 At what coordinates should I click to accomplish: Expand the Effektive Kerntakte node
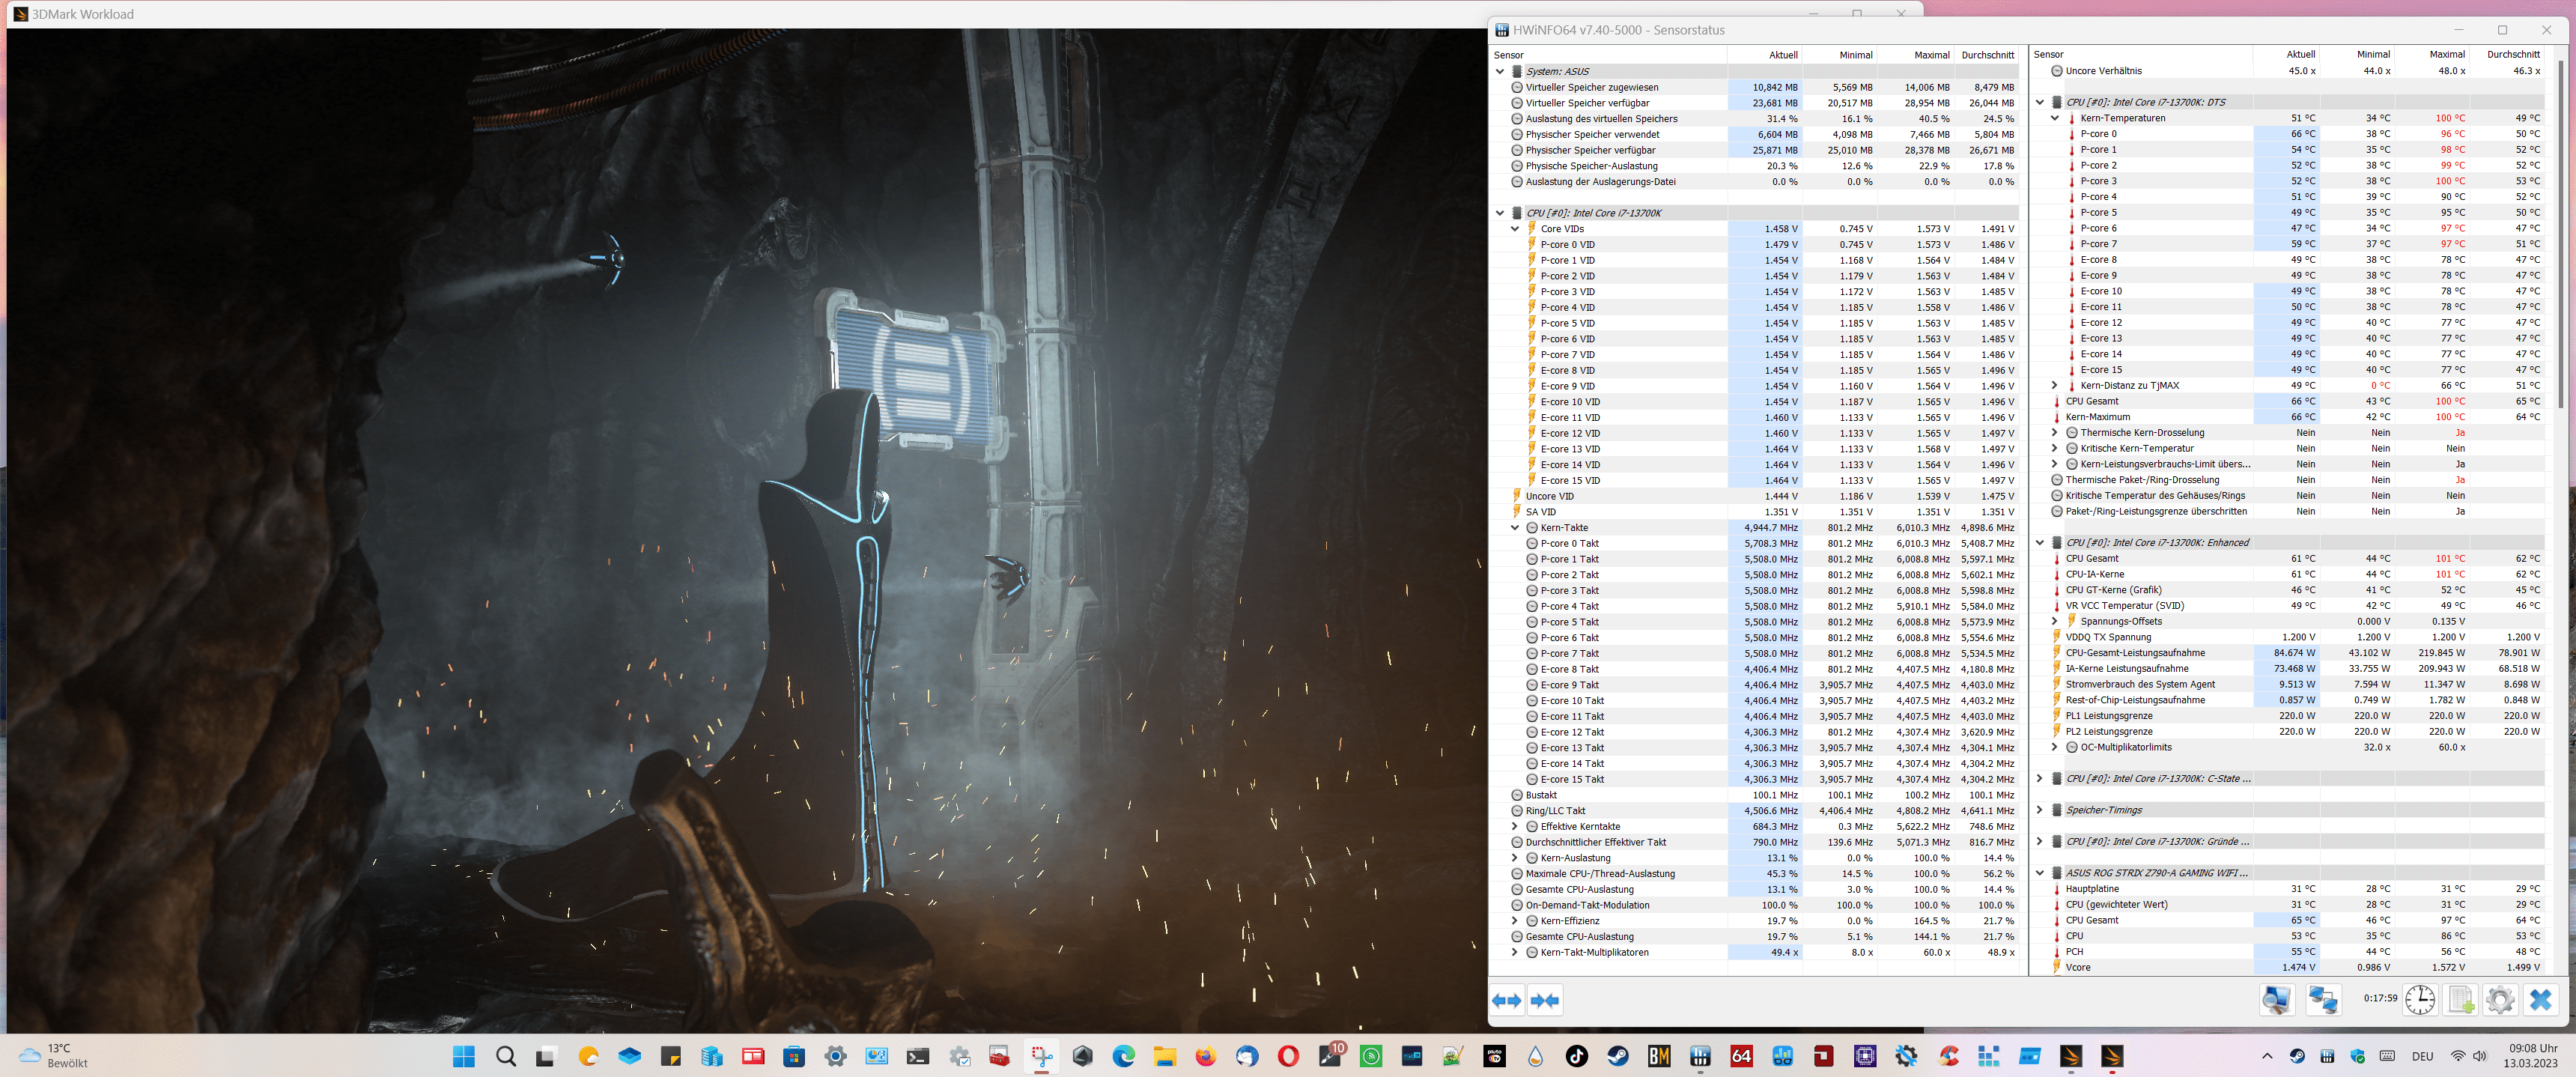[1515, 827]
